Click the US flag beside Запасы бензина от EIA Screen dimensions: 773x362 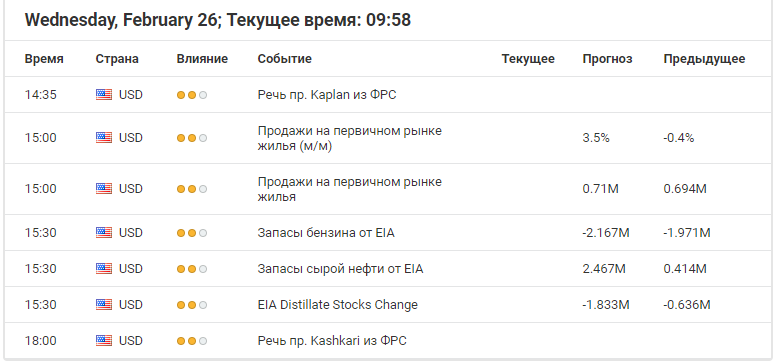pyautogui.click(x=104, y=232)
